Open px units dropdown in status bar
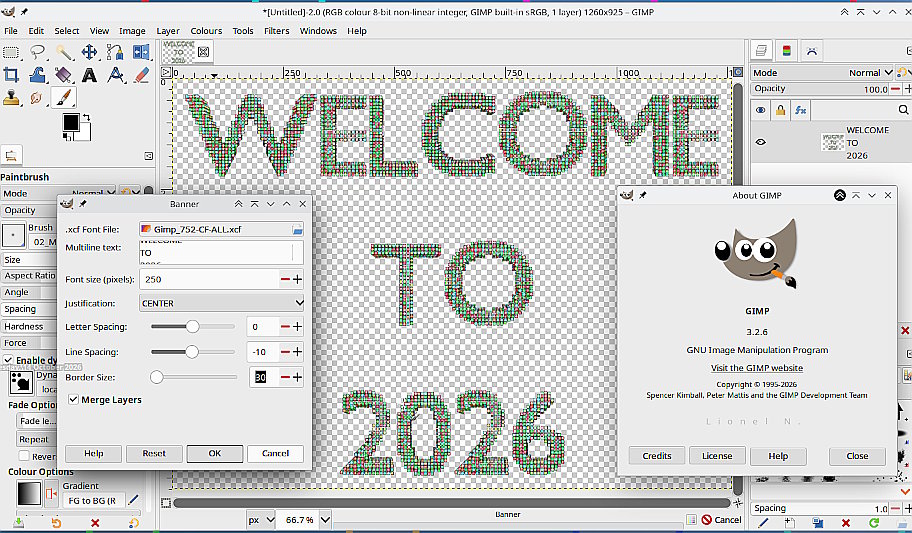Image resolution: width=912 pixels, height=533 pixels. (261, 520)
